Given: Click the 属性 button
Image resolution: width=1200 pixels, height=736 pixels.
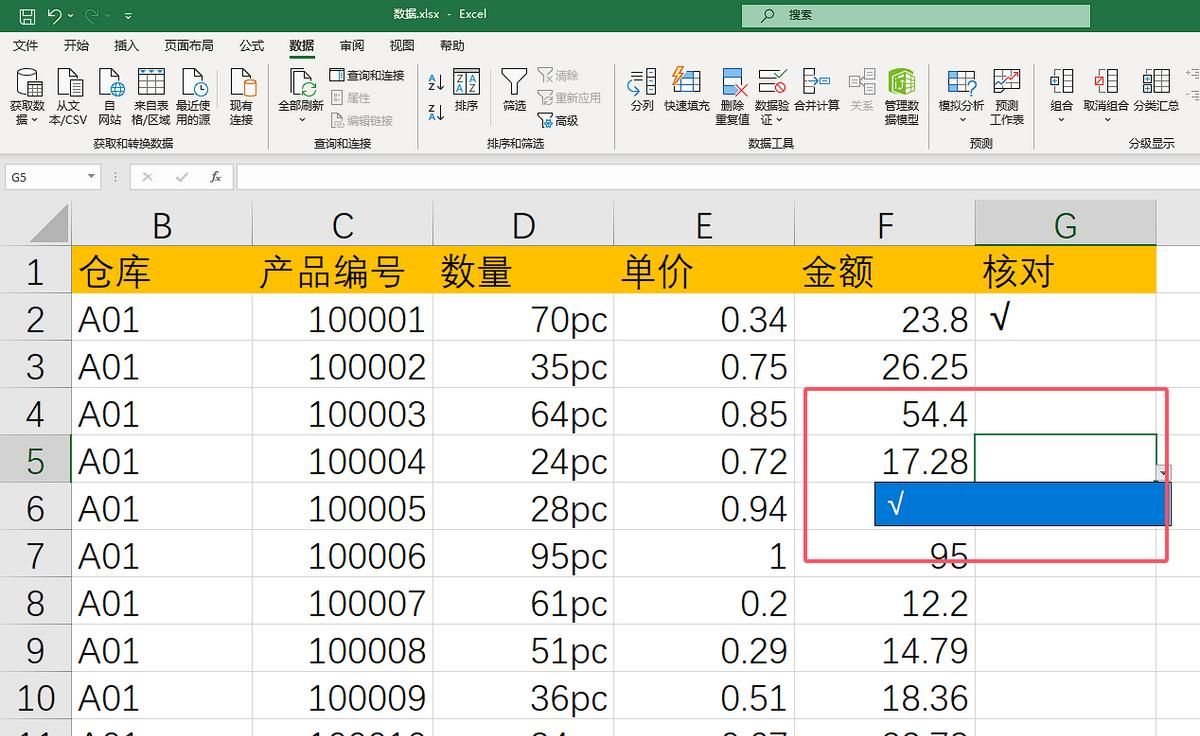Looking at the screenshot, I should tap(351, 98).
